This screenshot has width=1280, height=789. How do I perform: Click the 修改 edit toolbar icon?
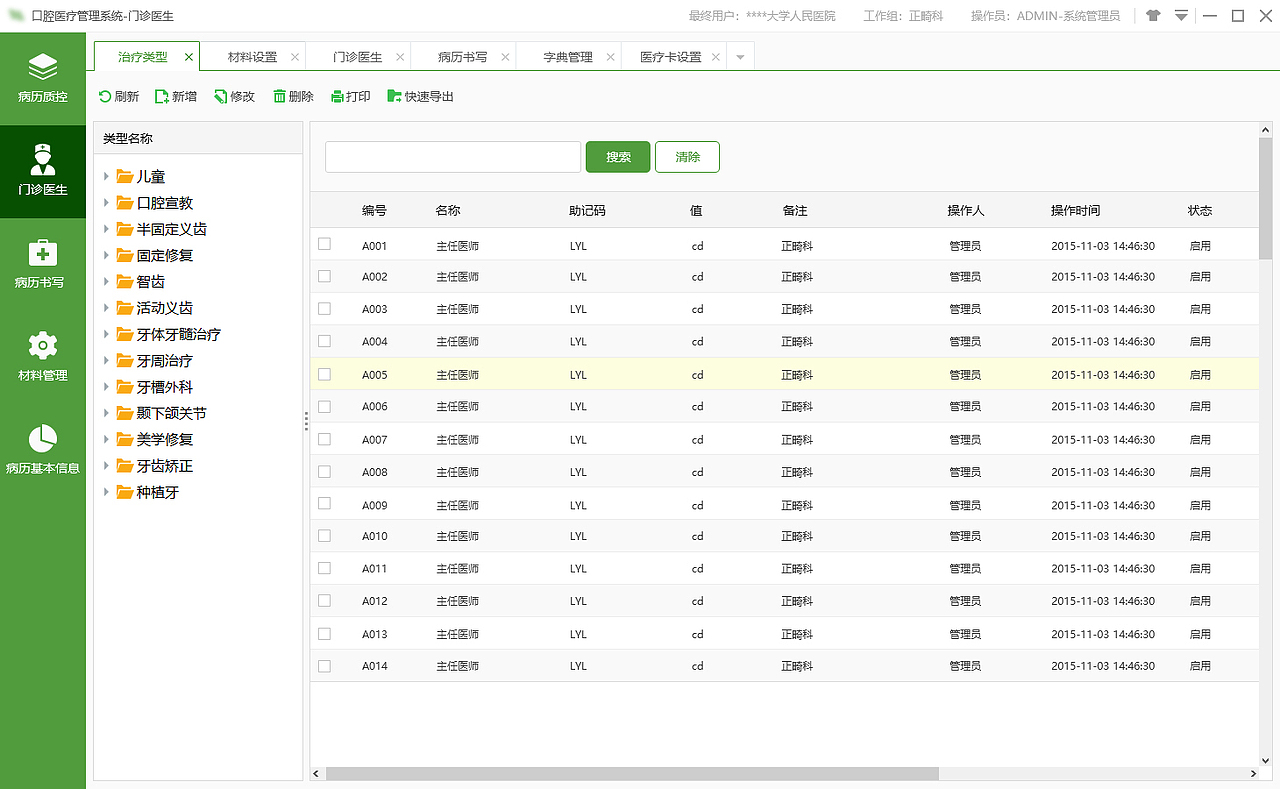(x=220, y=97)
